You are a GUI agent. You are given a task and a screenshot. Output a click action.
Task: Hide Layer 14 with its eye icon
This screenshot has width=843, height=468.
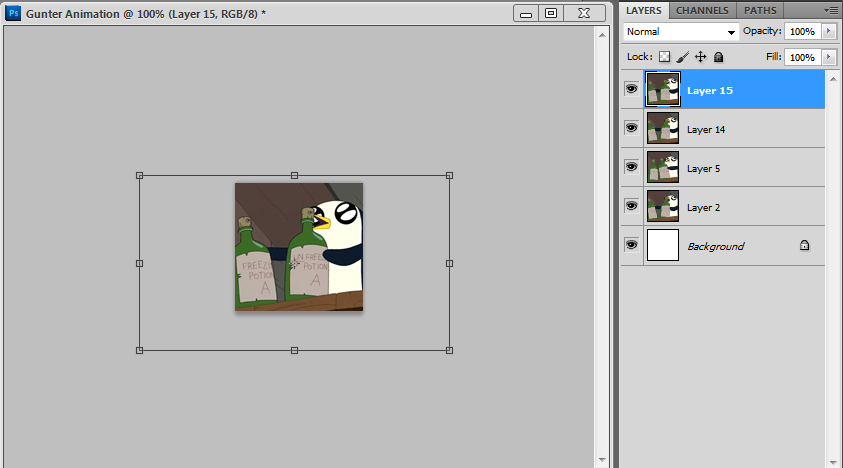631,127
